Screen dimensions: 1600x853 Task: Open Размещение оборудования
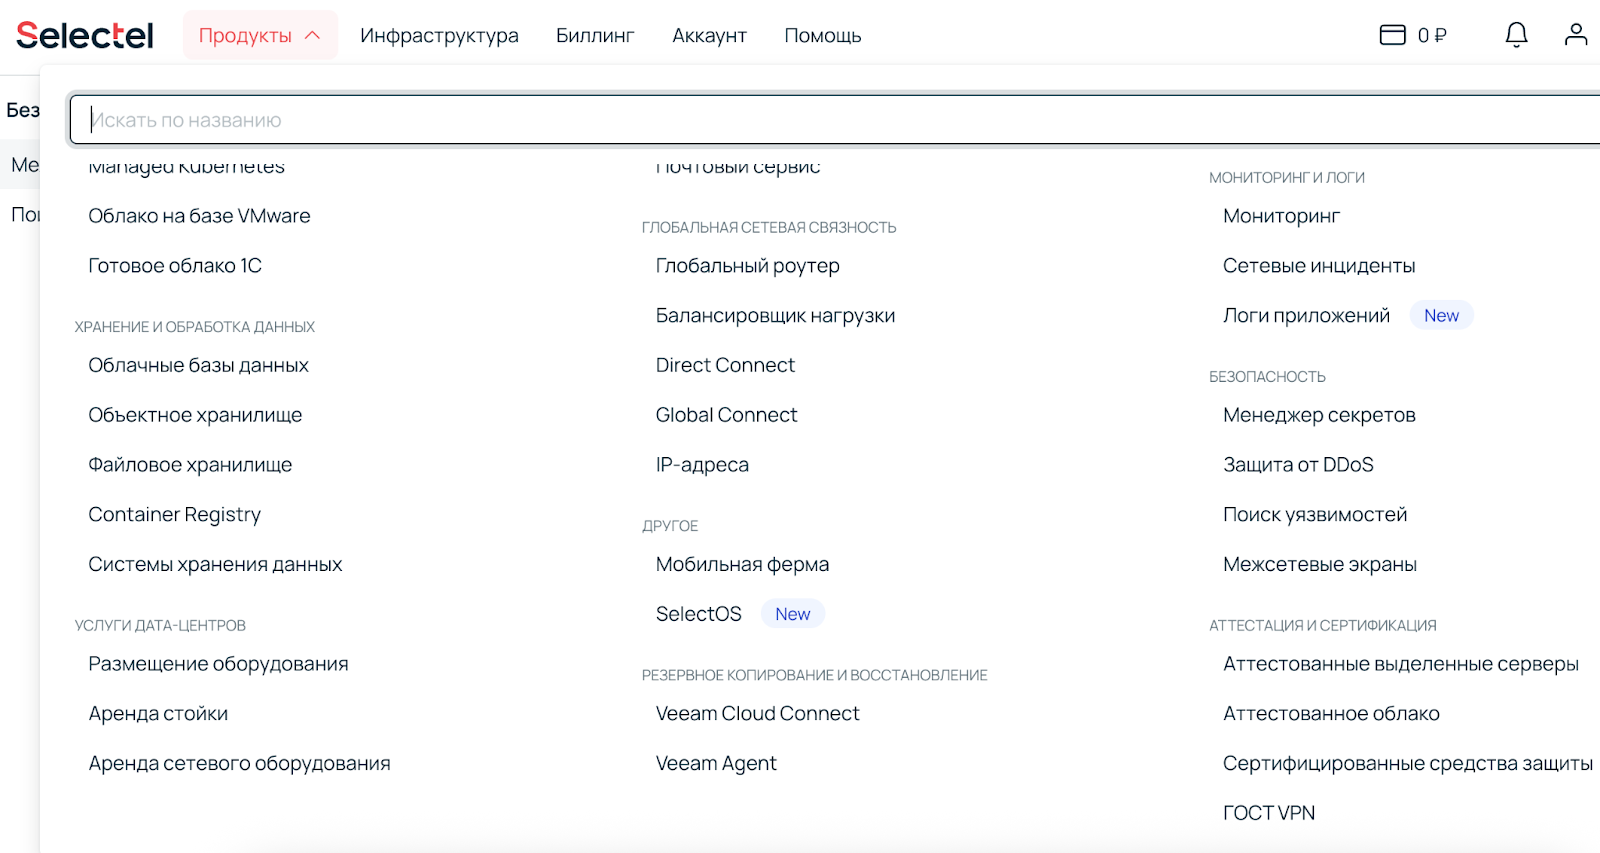(x=218, y=664)
